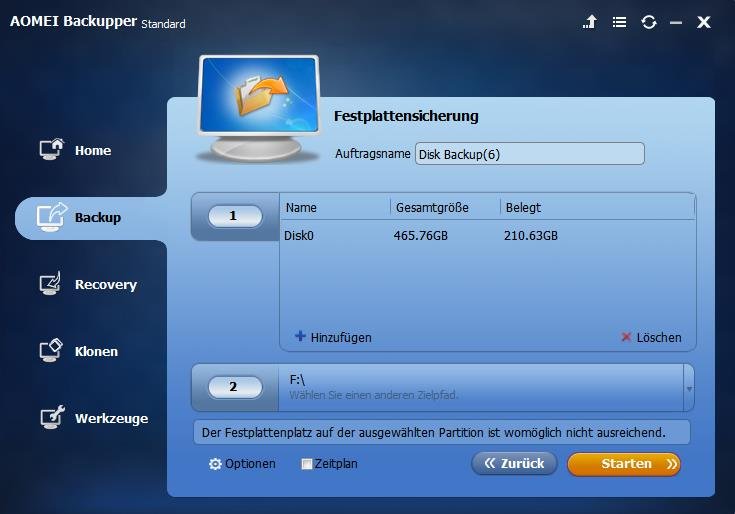
Task: Click the Backup sidebar icon
Action: tap(52, 216)
